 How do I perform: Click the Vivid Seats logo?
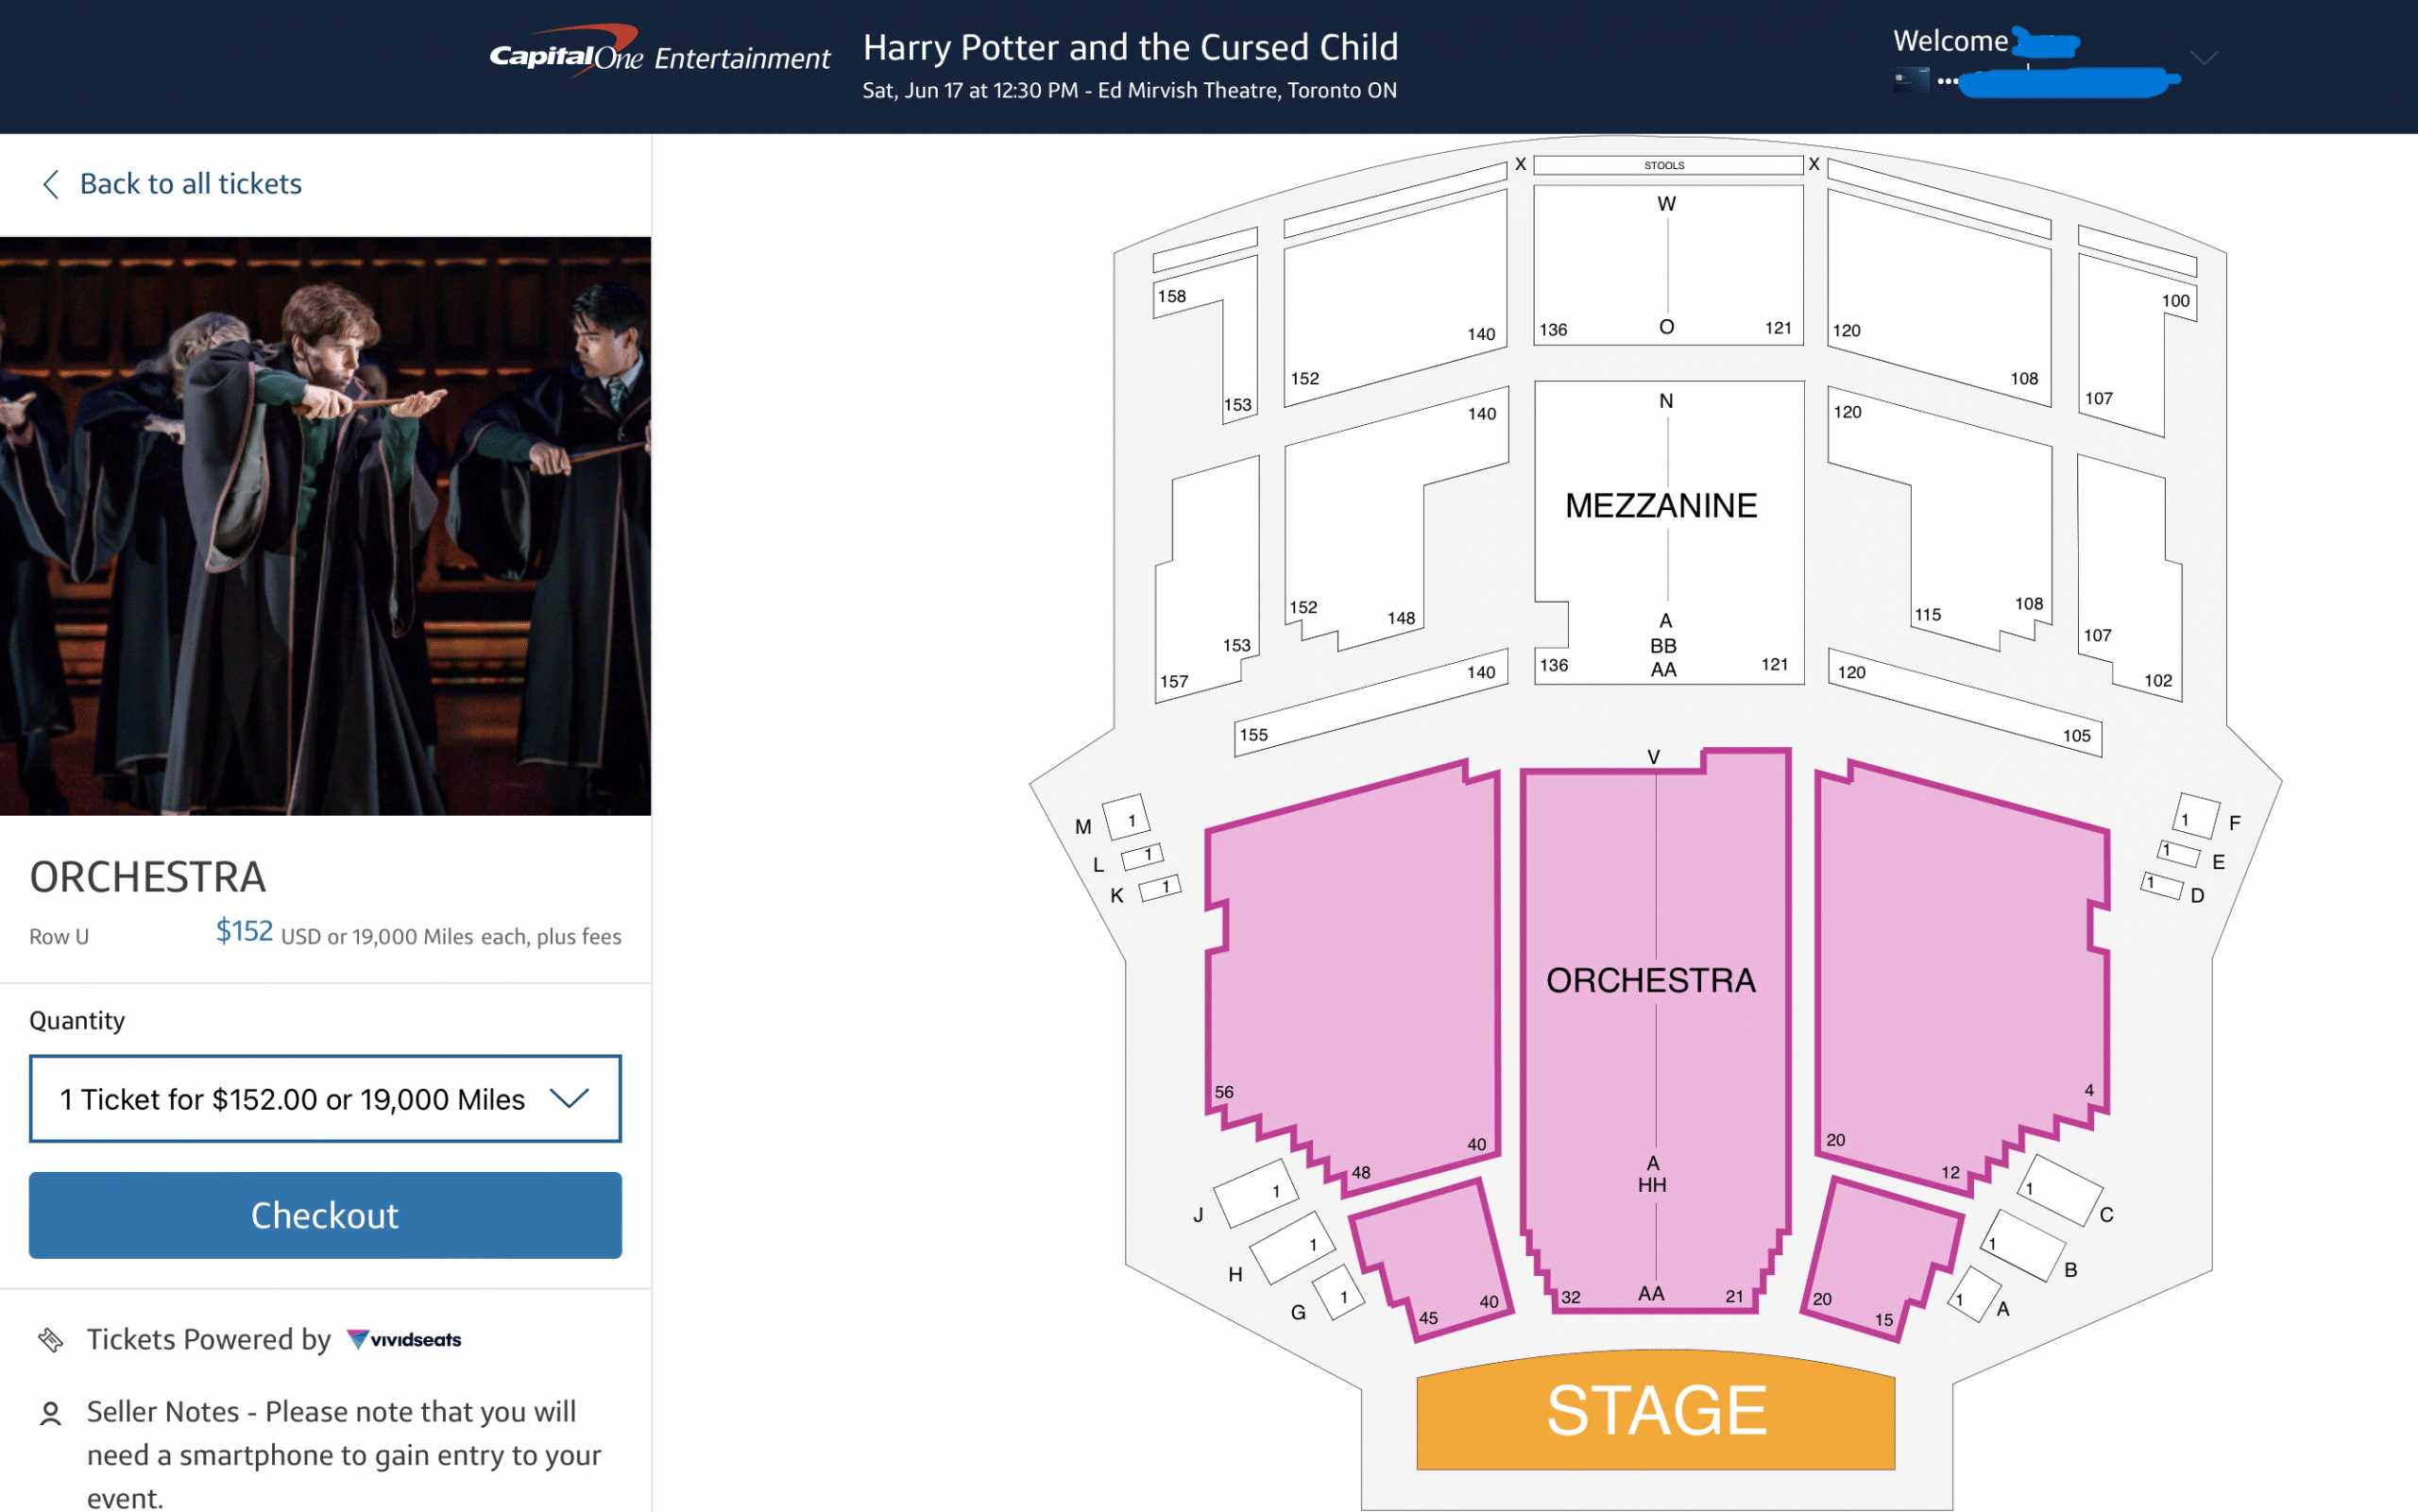click(404, 1339)
